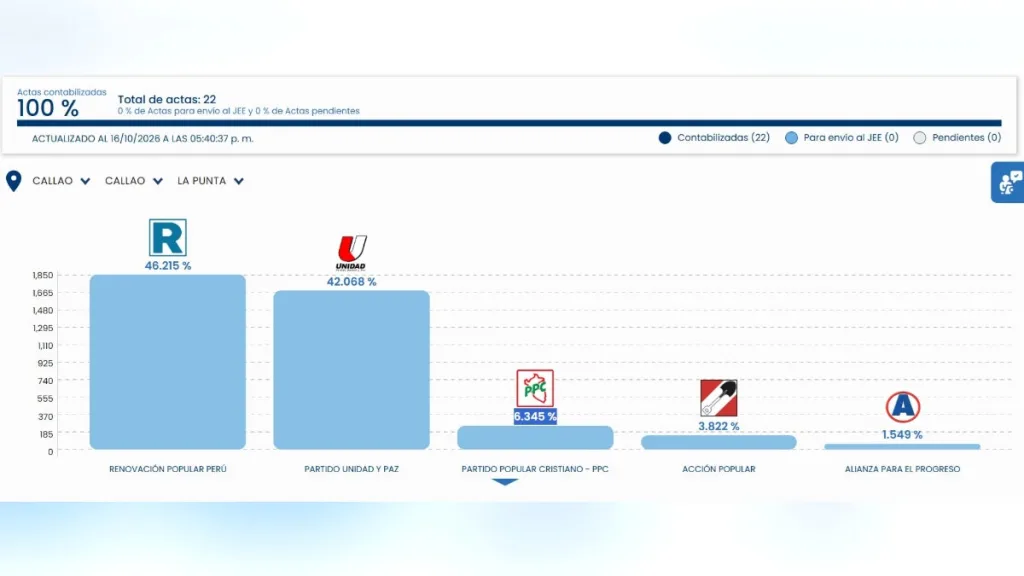The height and width of the screenshot is (576, 1024).
Task: Click the 3.822 % label
Action: [718, 426]
